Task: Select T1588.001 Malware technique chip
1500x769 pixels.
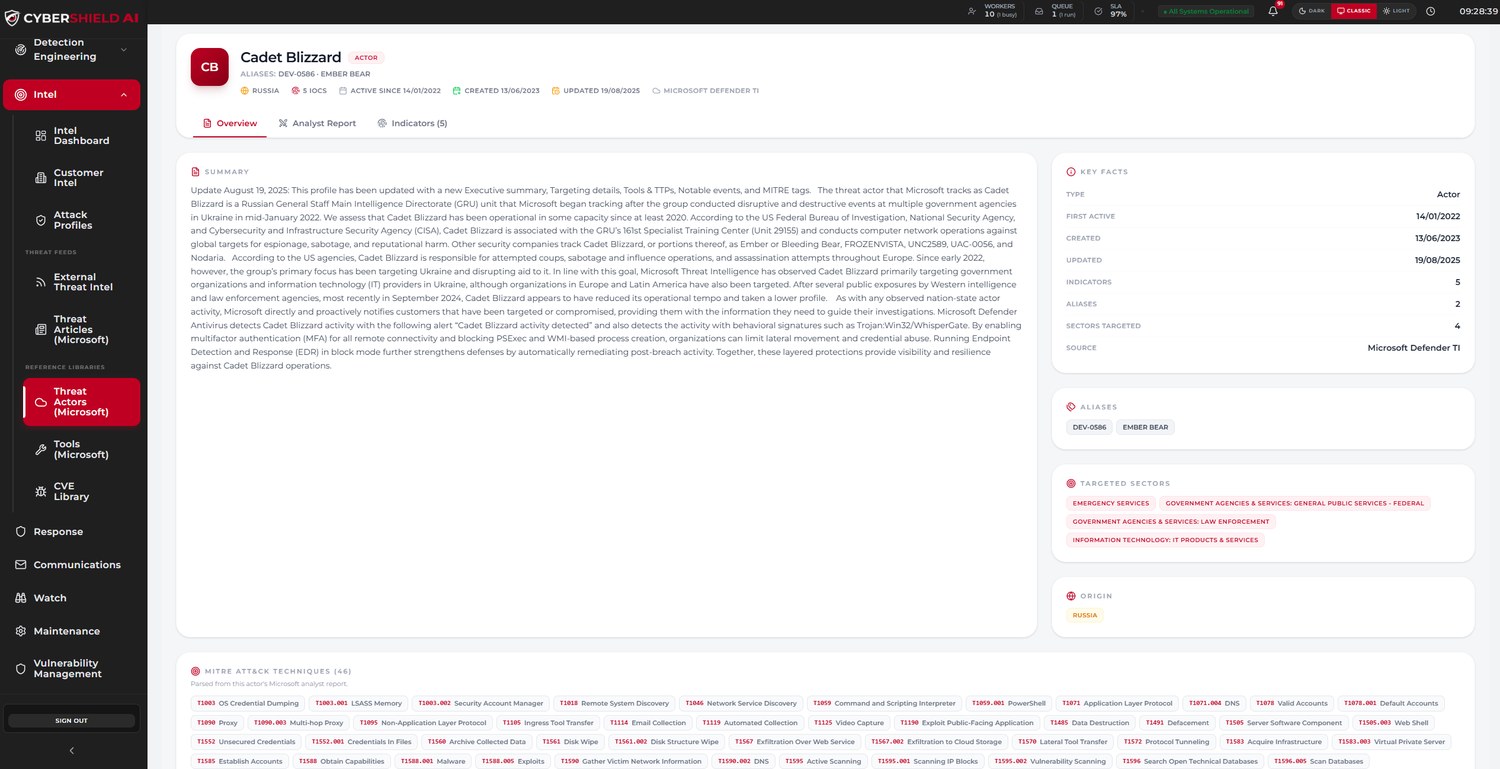Action: pyautogui.click(x=432, y=760)
